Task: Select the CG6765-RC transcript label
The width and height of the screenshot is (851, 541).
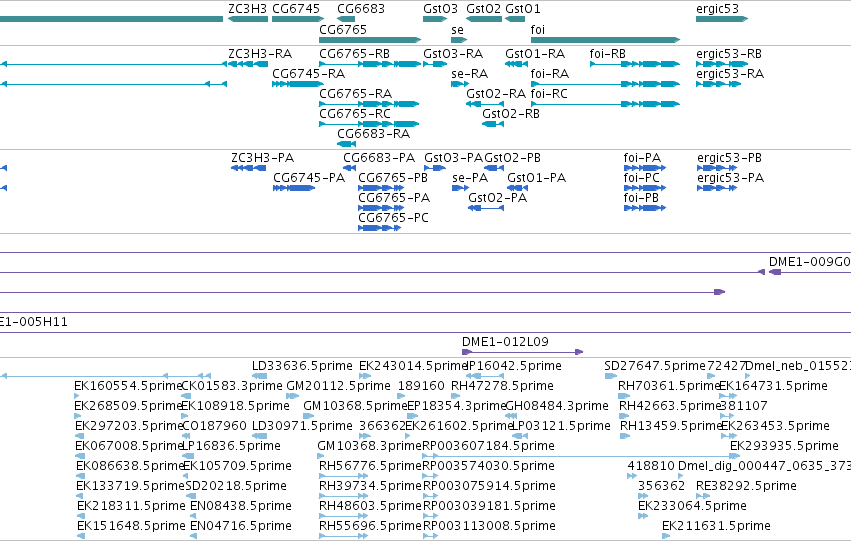Action: tap(355, 114)
